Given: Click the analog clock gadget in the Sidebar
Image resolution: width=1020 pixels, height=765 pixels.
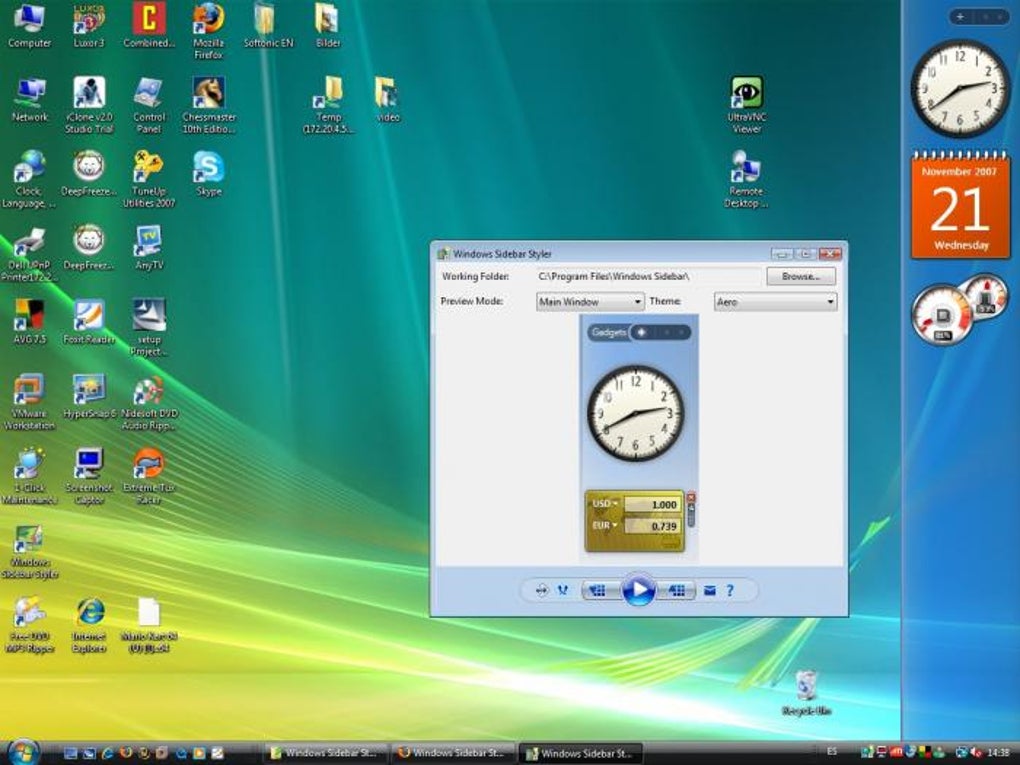Looking at the screenshot, I should (961, 89).
